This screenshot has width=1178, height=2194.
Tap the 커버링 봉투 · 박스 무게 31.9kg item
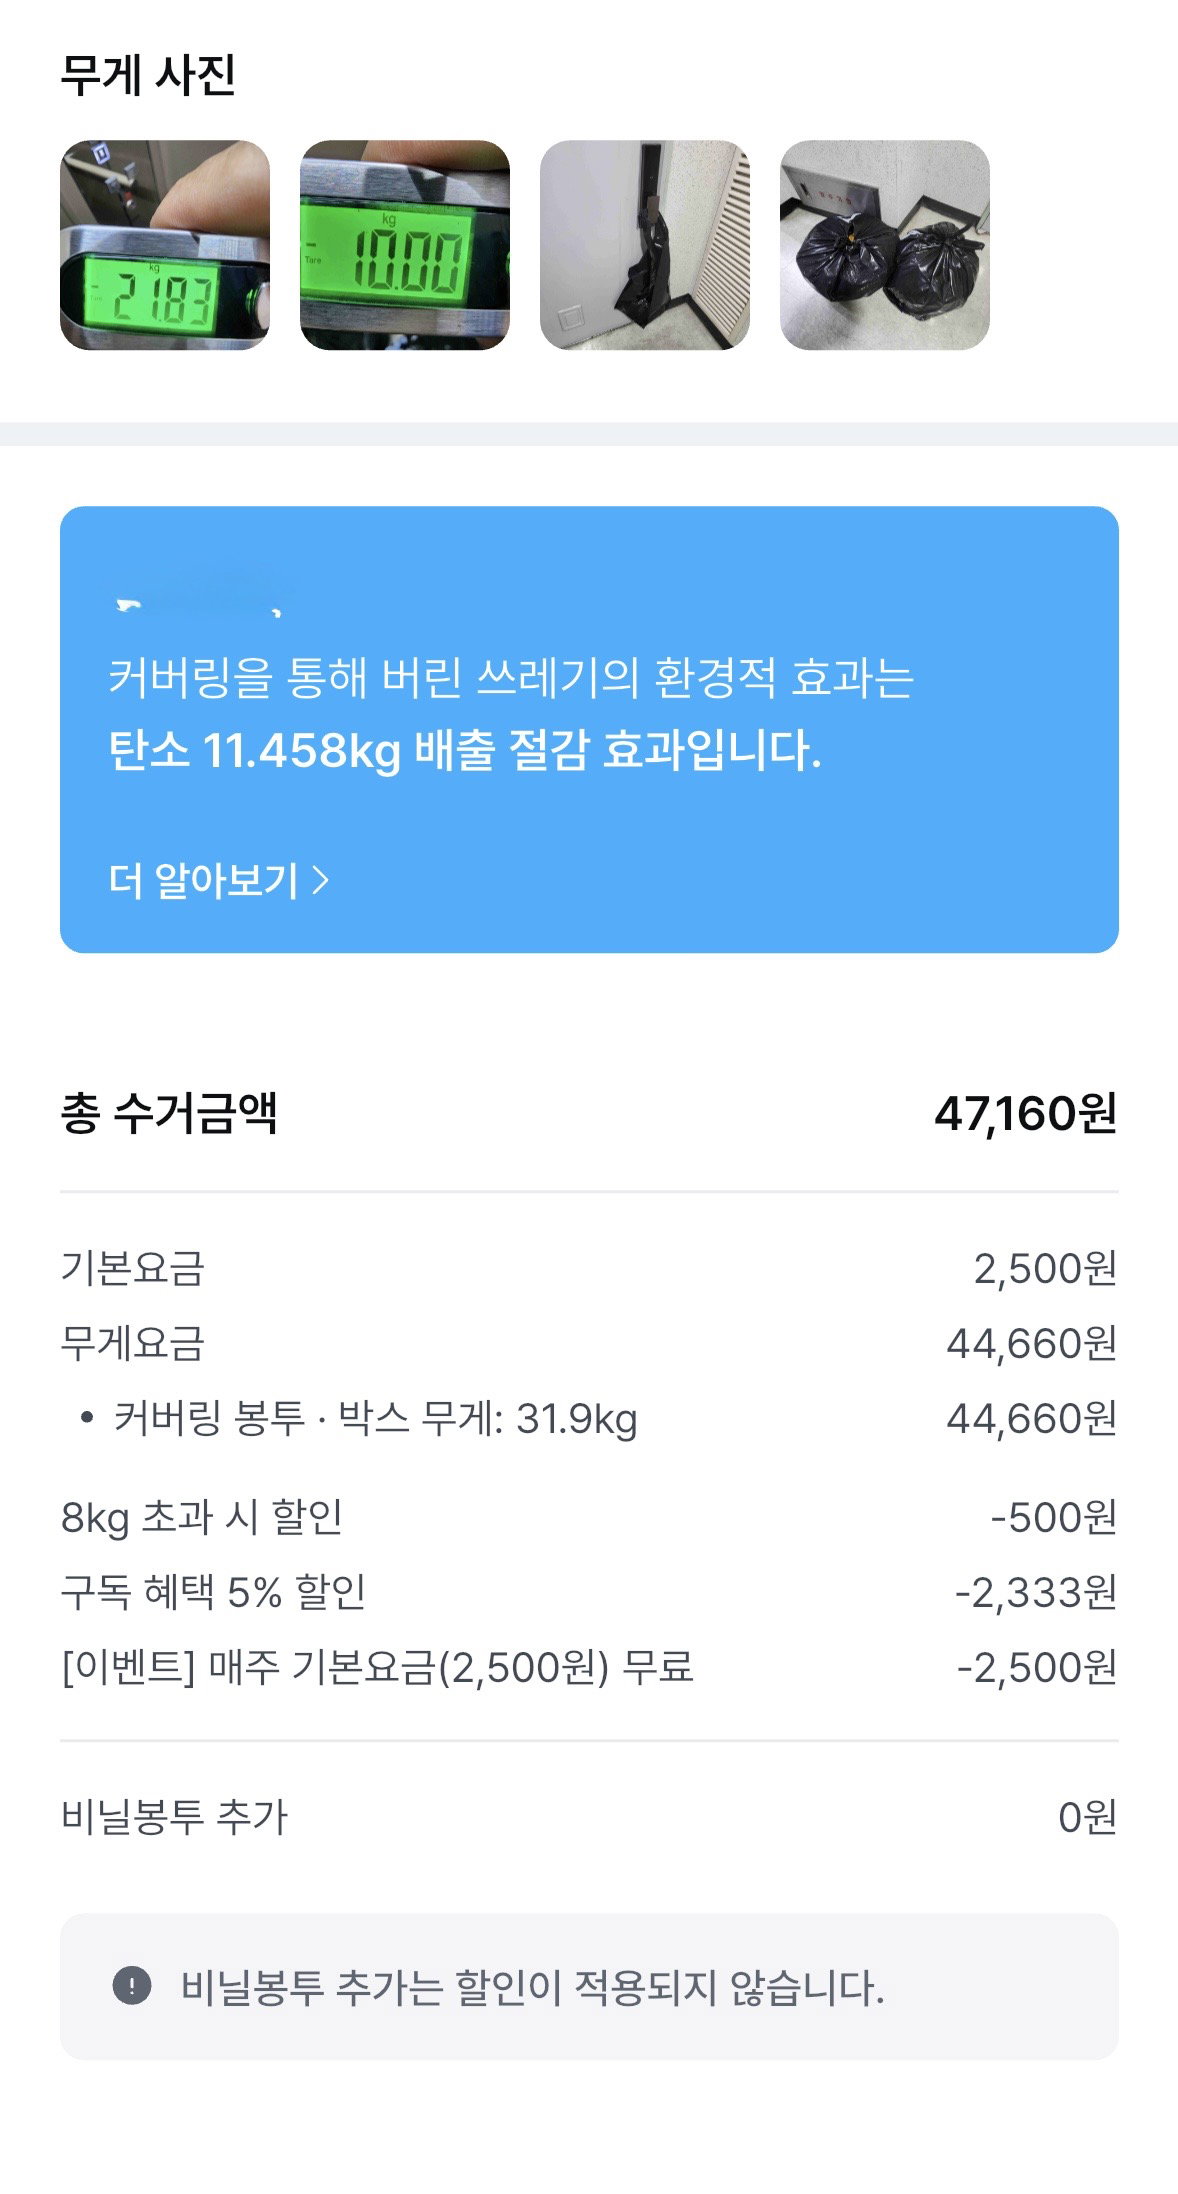coord(589,1418)
